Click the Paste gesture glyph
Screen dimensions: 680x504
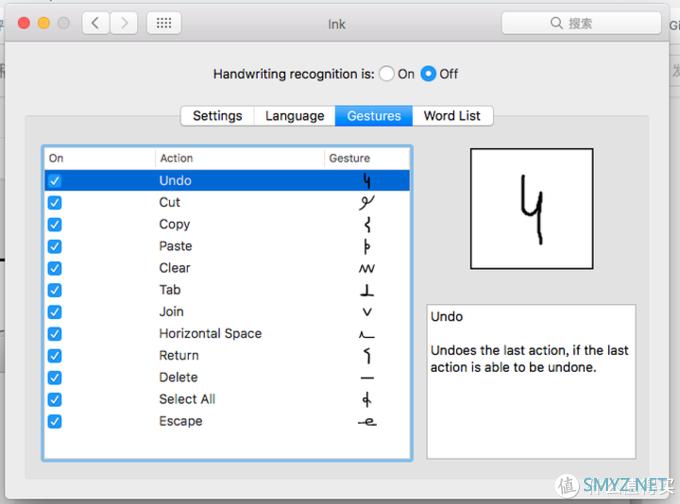(366, 246)
